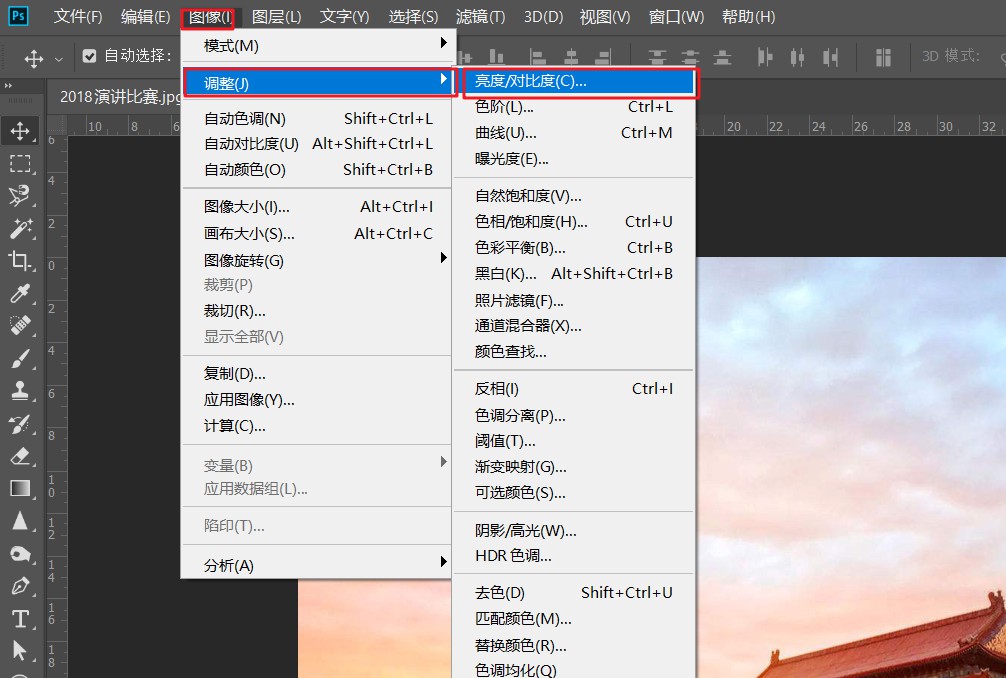
Task: Select the Pen tool
Action: pos(20,586)
